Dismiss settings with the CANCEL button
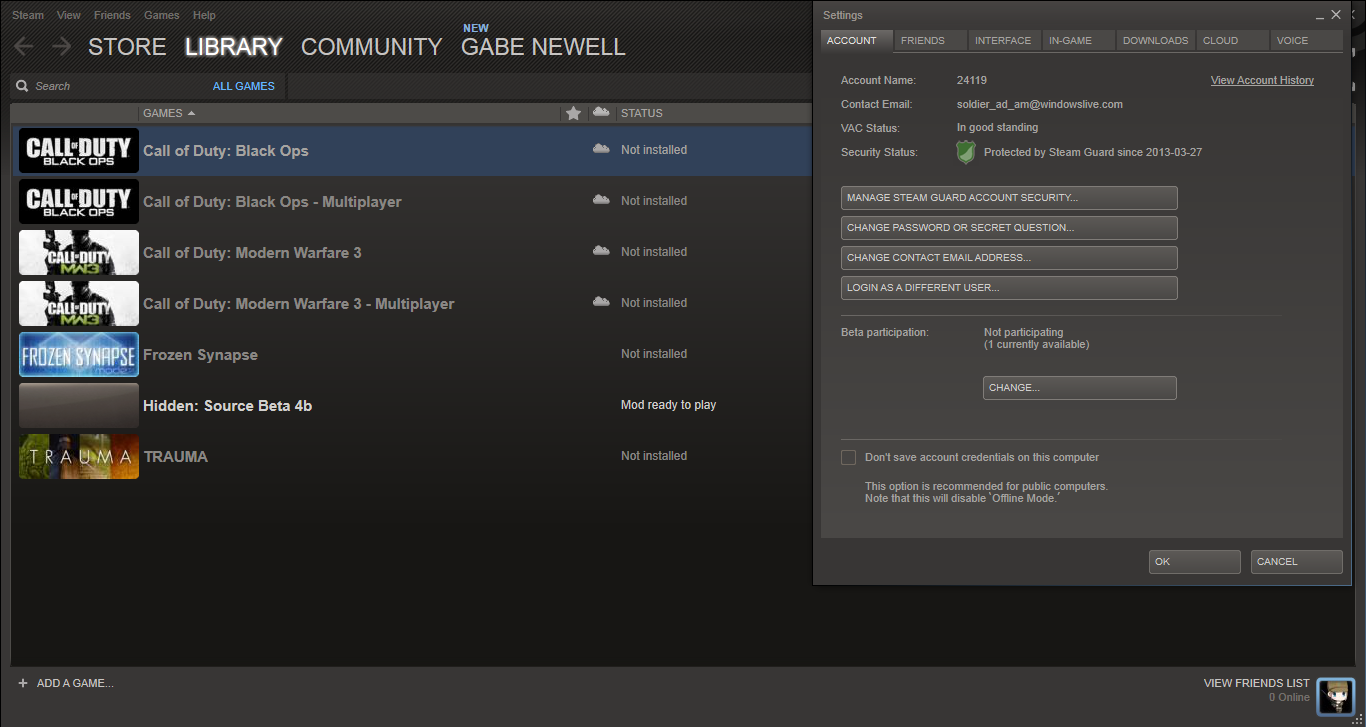The image size is (1366, 727). click(x=1297, y=562)
